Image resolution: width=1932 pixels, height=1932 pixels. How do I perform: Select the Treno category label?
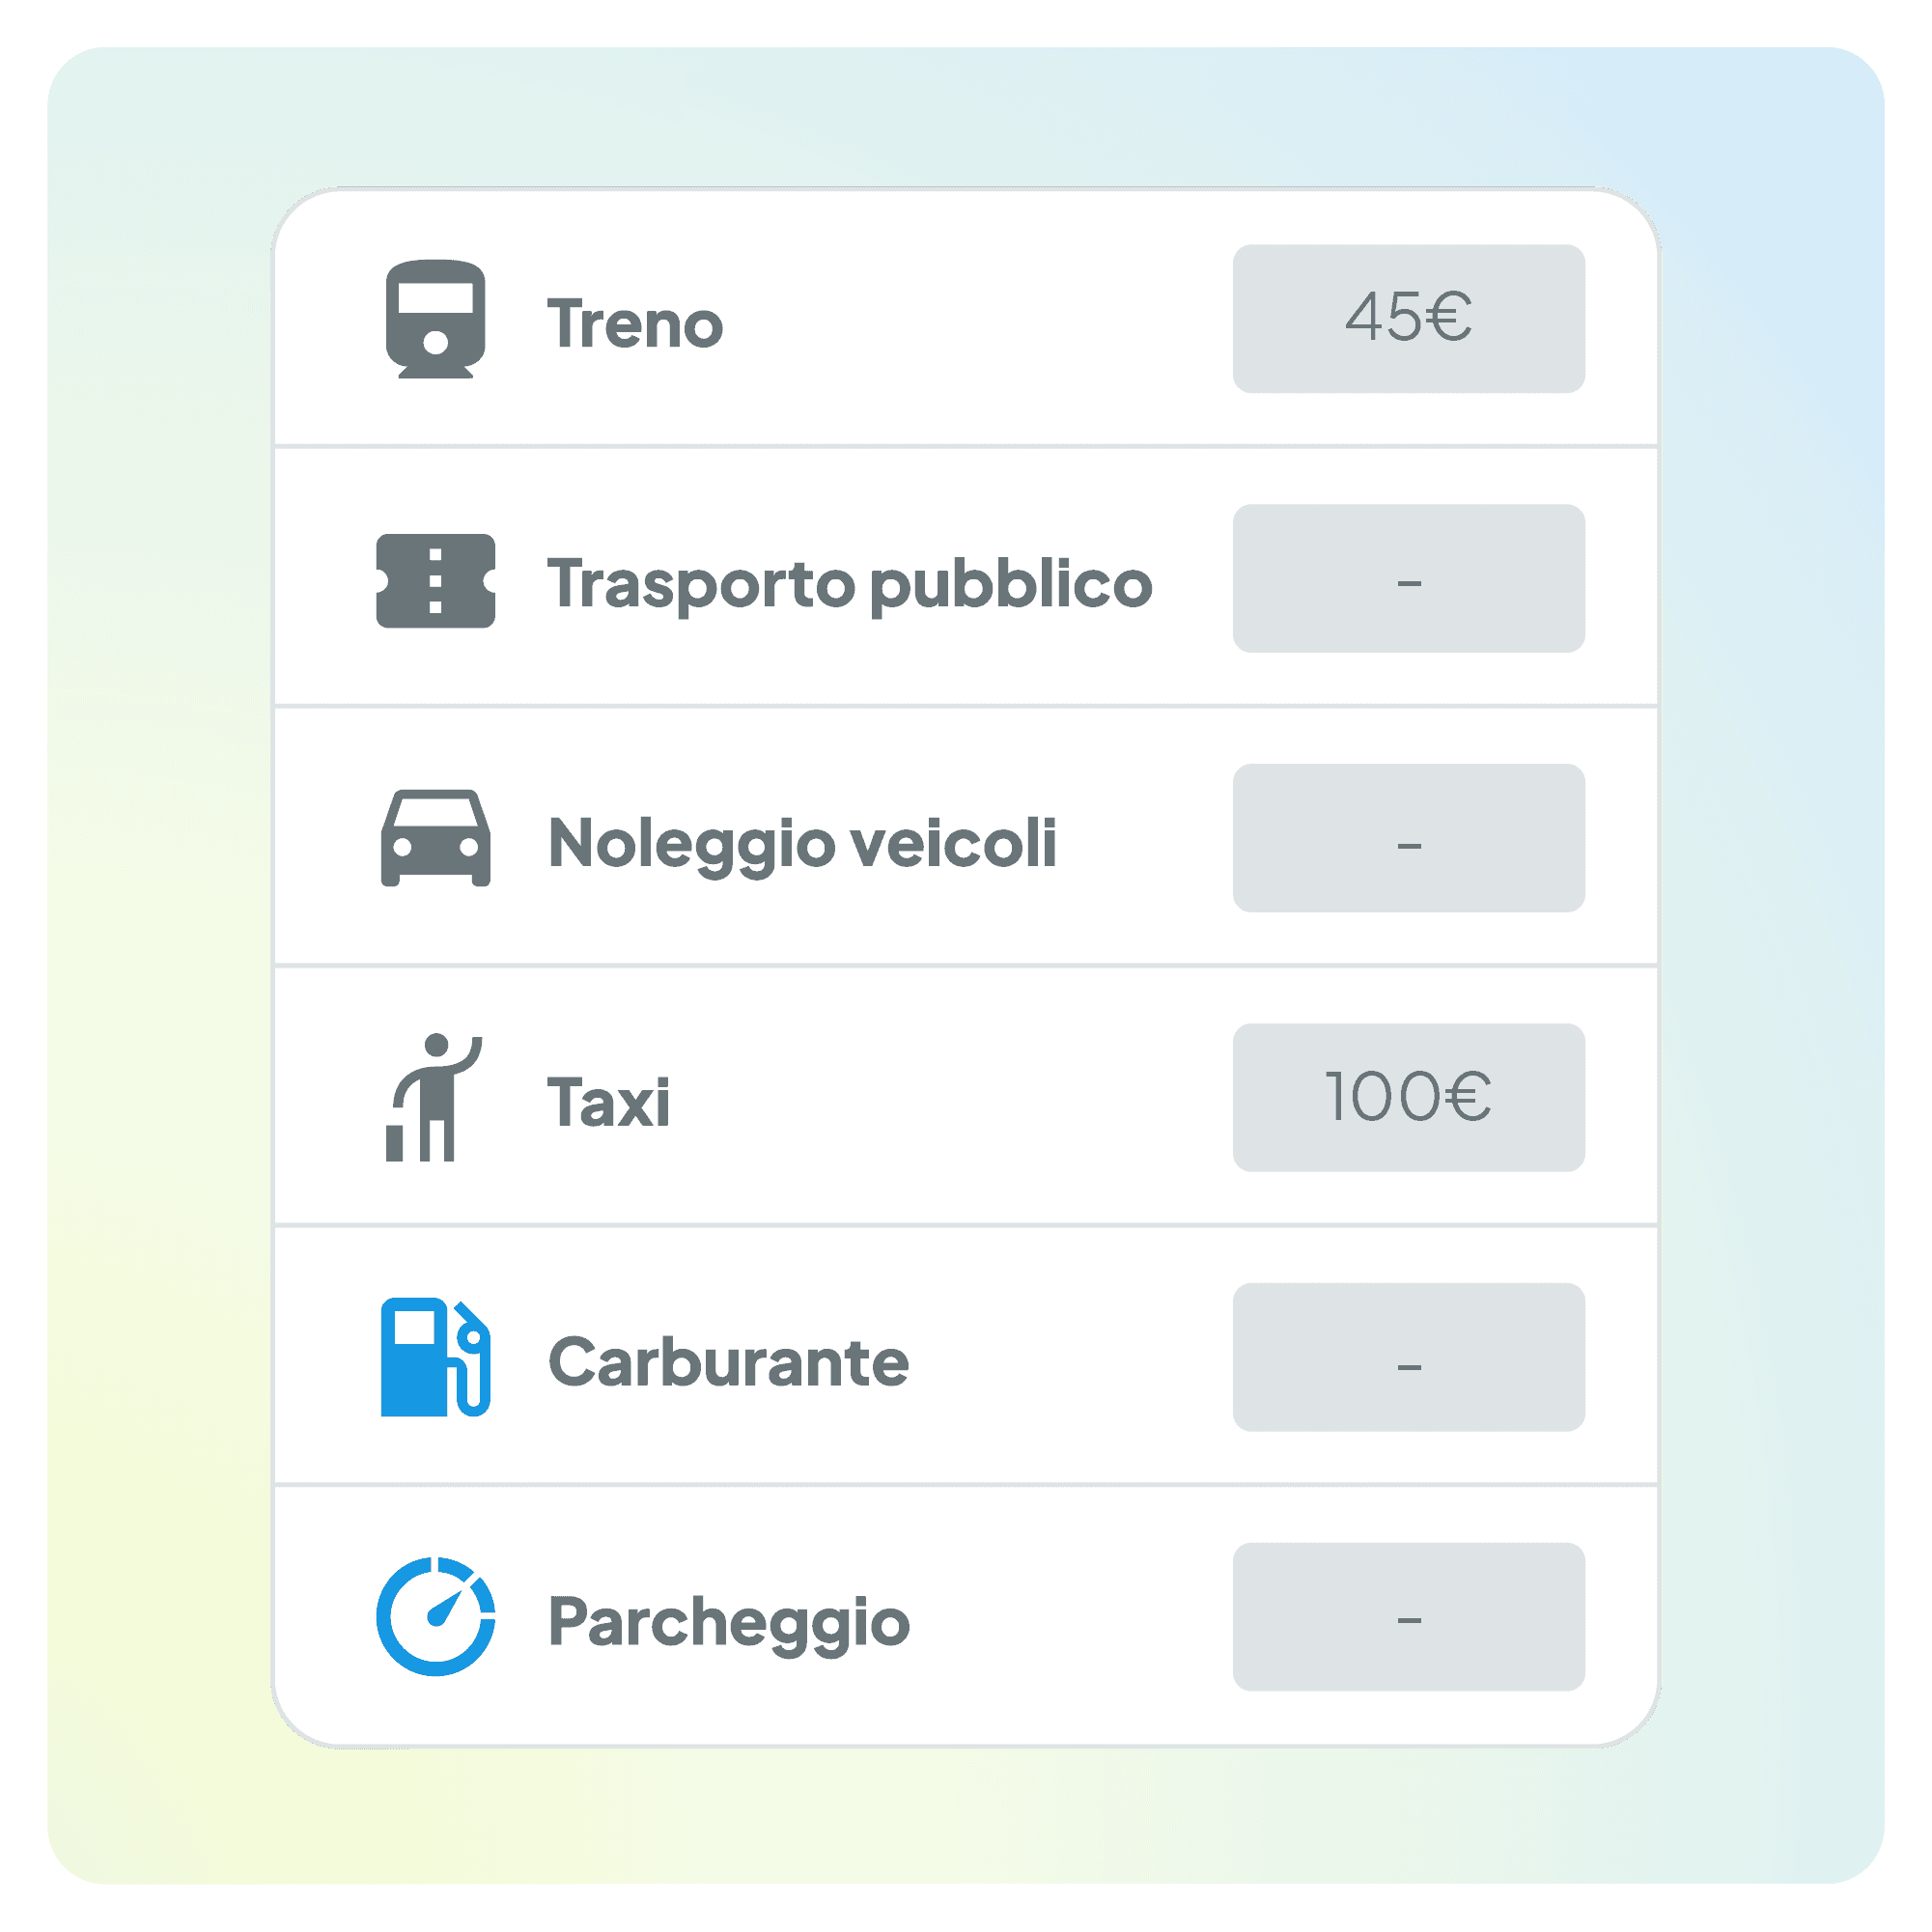[x=635, y=323]
